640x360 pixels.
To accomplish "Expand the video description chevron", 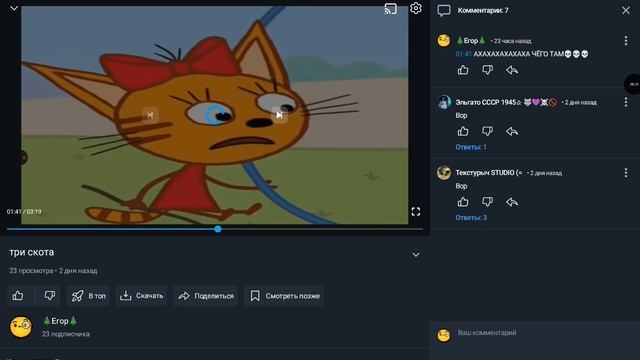I will [416, 255].
